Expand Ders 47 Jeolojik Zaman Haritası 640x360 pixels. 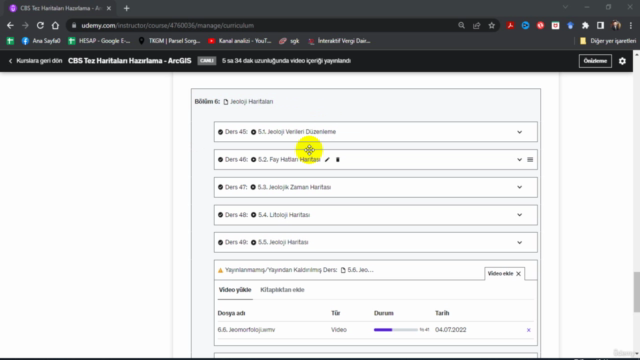[519, 187]
